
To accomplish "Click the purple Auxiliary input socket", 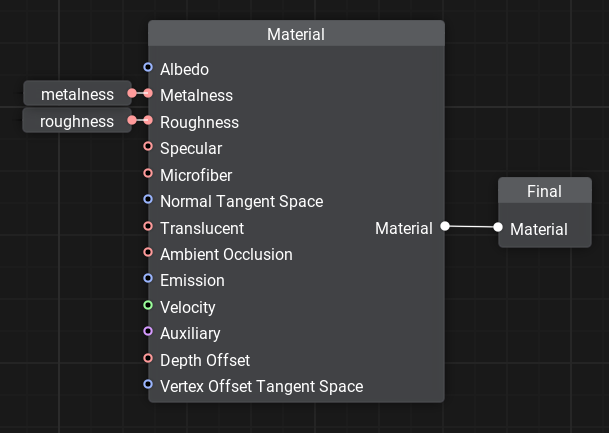I will [x=148, y=332].
